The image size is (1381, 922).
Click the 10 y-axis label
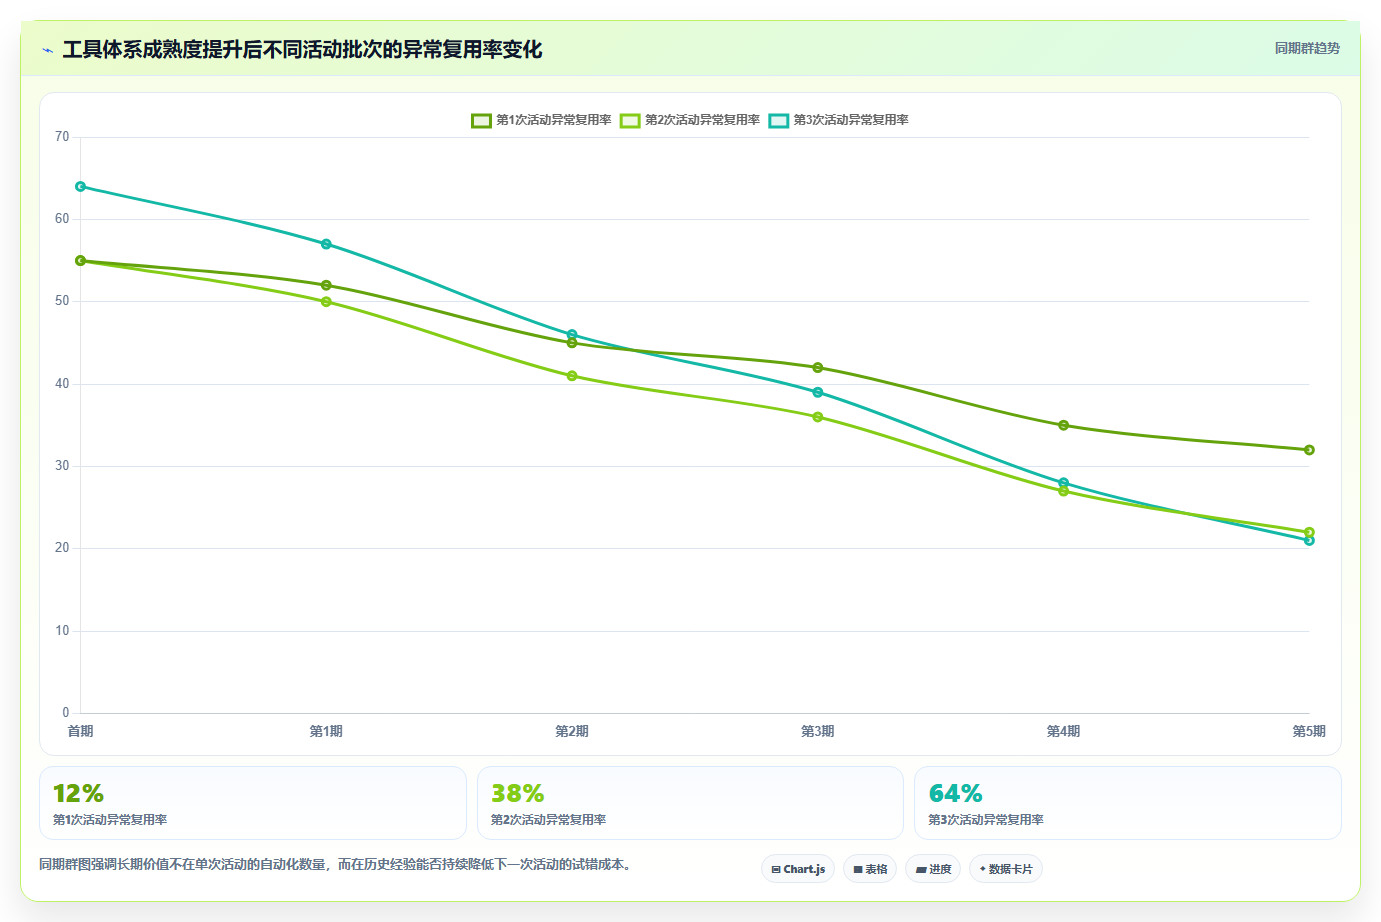coord(62,631)
